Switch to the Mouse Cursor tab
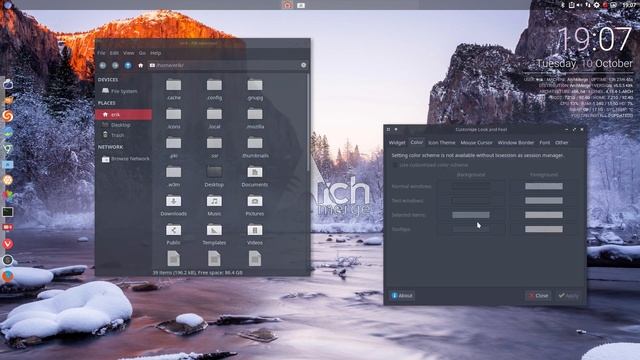Viewport: 640px width, 360px height. click(x=476, y=142)
